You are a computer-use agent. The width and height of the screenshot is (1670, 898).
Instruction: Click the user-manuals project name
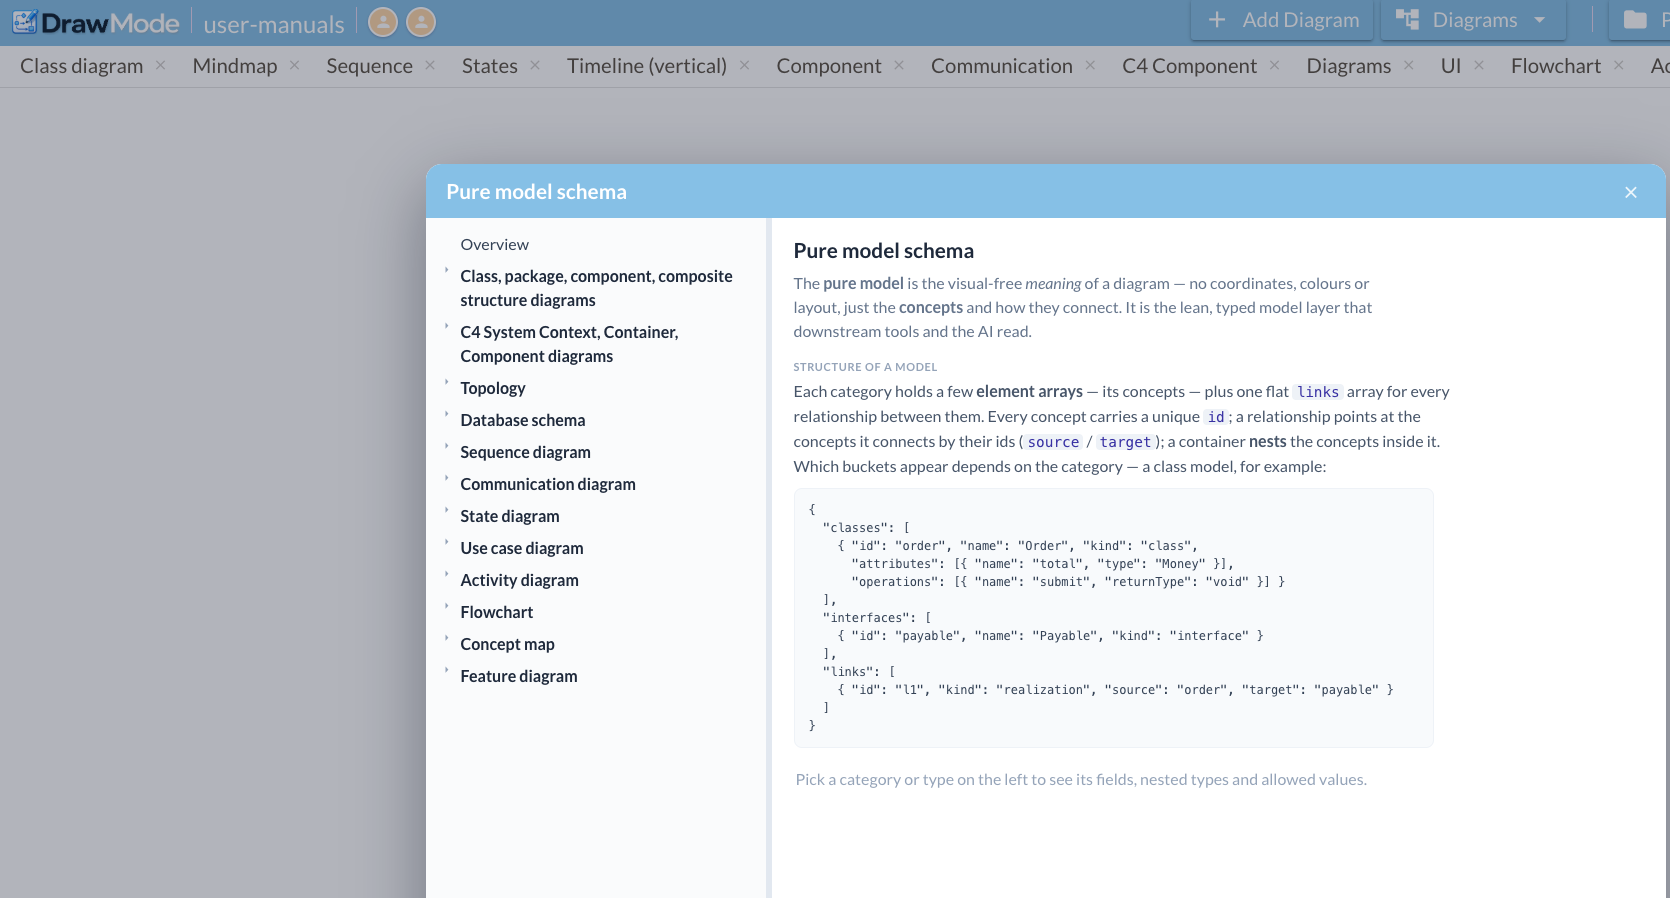(274, 24)
